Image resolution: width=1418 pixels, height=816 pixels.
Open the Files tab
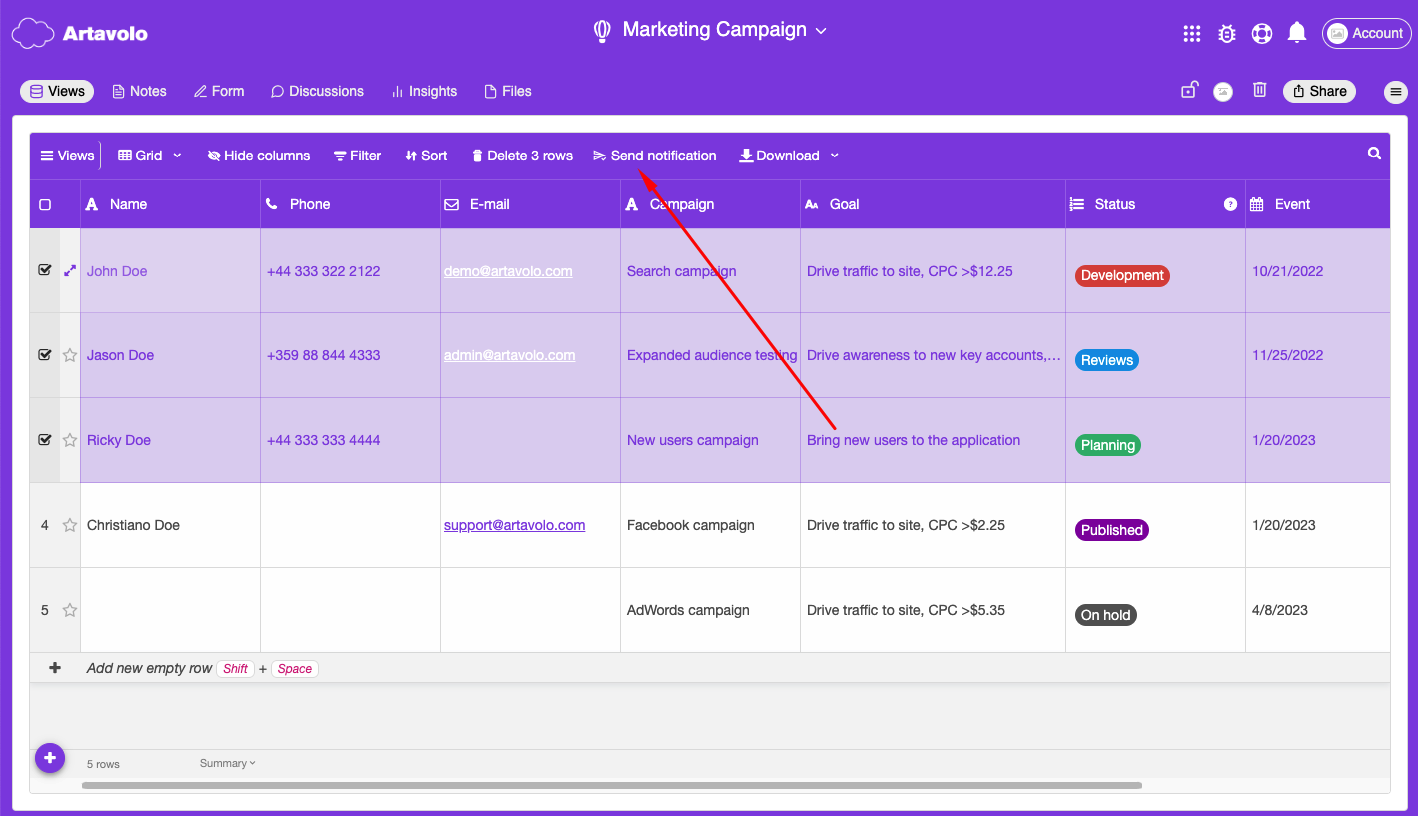508,91
